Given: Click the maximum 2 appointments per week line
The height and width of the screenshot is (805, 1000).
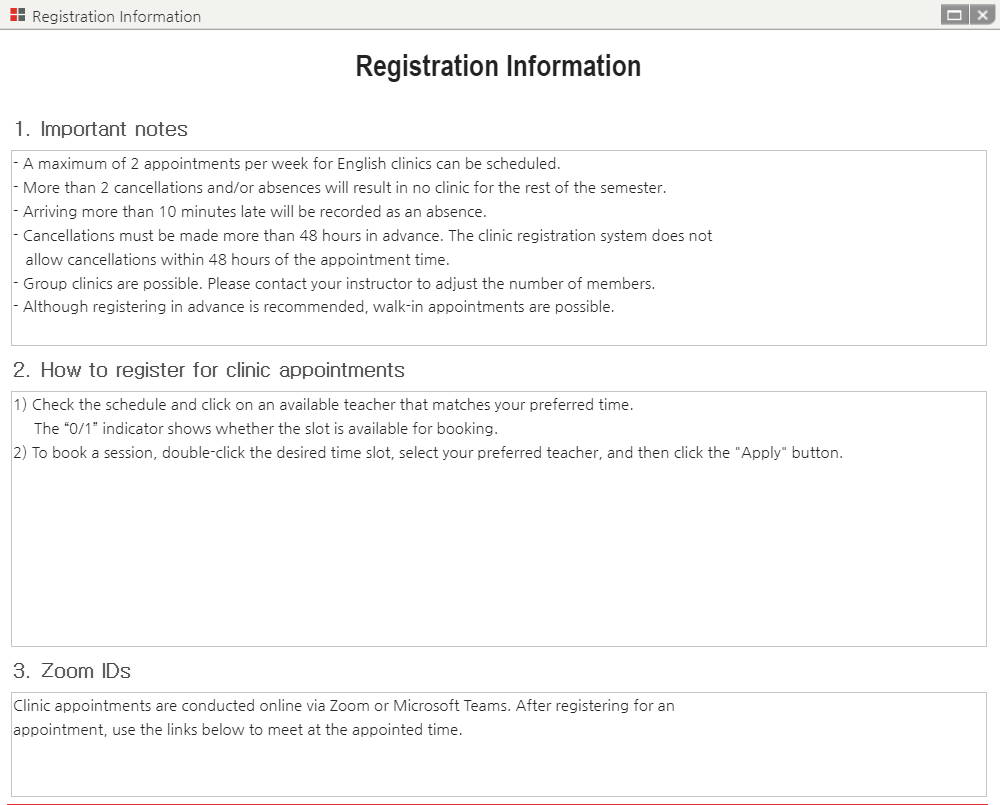Looking at the screenshot, I should 287,164.
